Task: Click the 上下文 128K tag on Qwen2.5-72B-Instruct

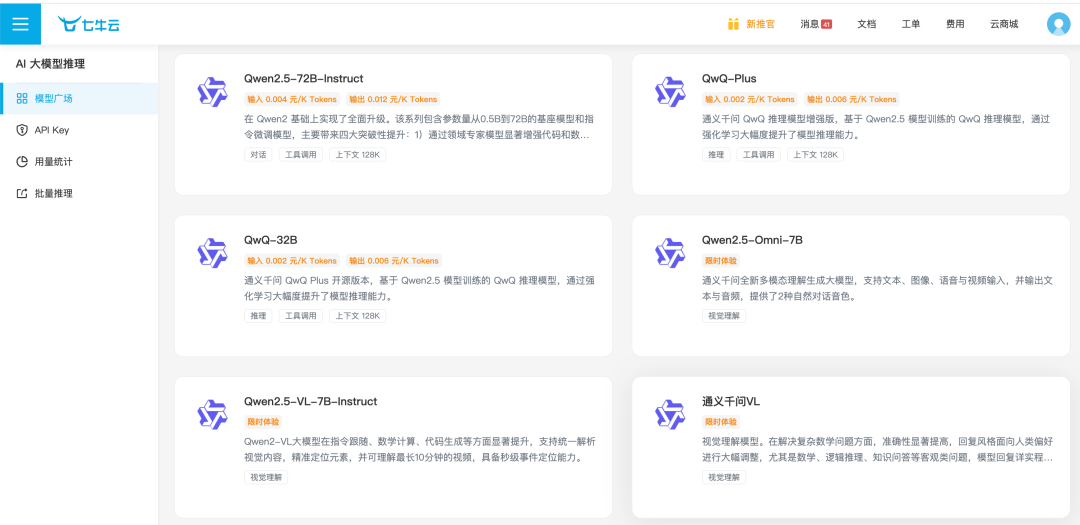Action: (x=357, y=154)
